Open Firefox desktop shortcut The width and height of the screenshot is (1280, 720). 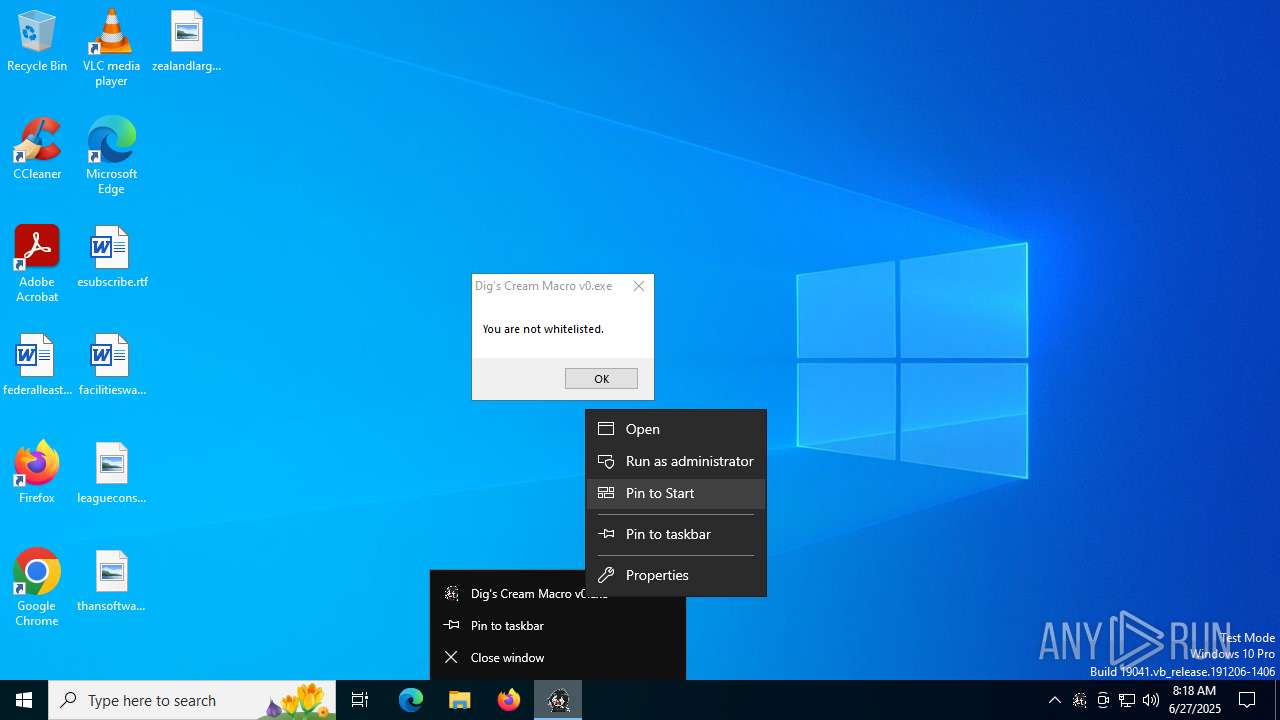click(x=37, y=474)
